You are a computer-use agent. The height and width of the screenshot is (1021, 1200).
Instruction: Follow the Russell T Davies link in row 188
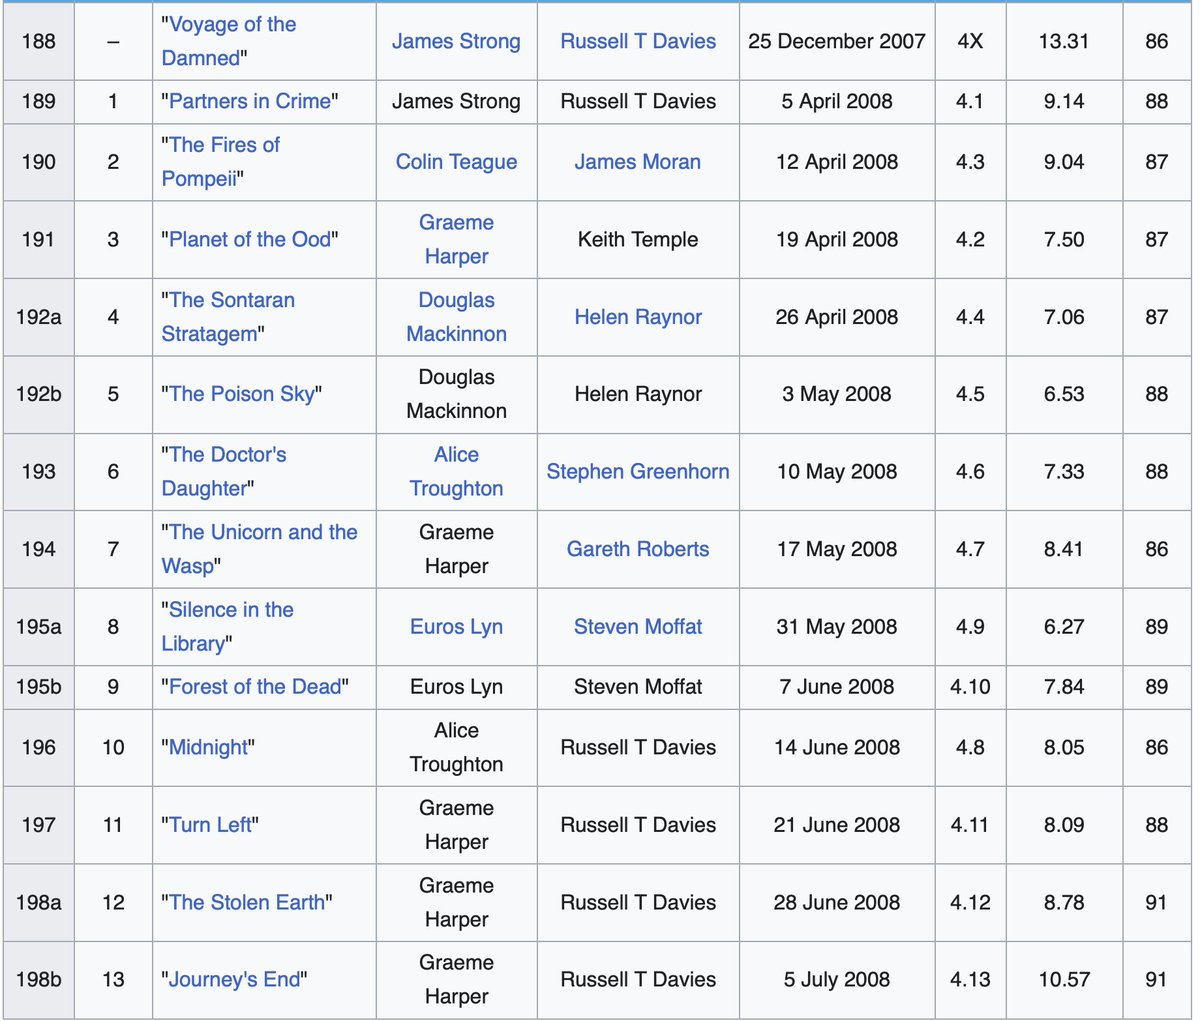638,41
